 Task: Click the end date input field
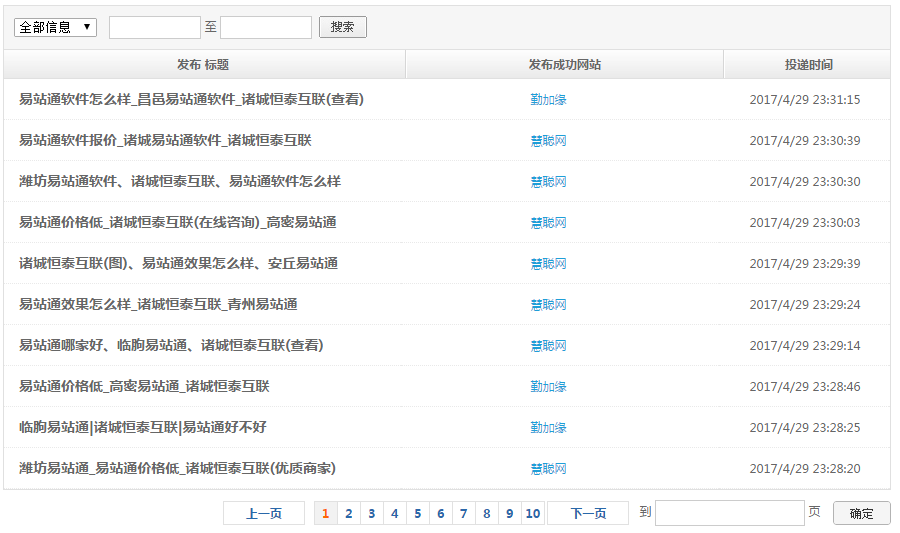265,27
